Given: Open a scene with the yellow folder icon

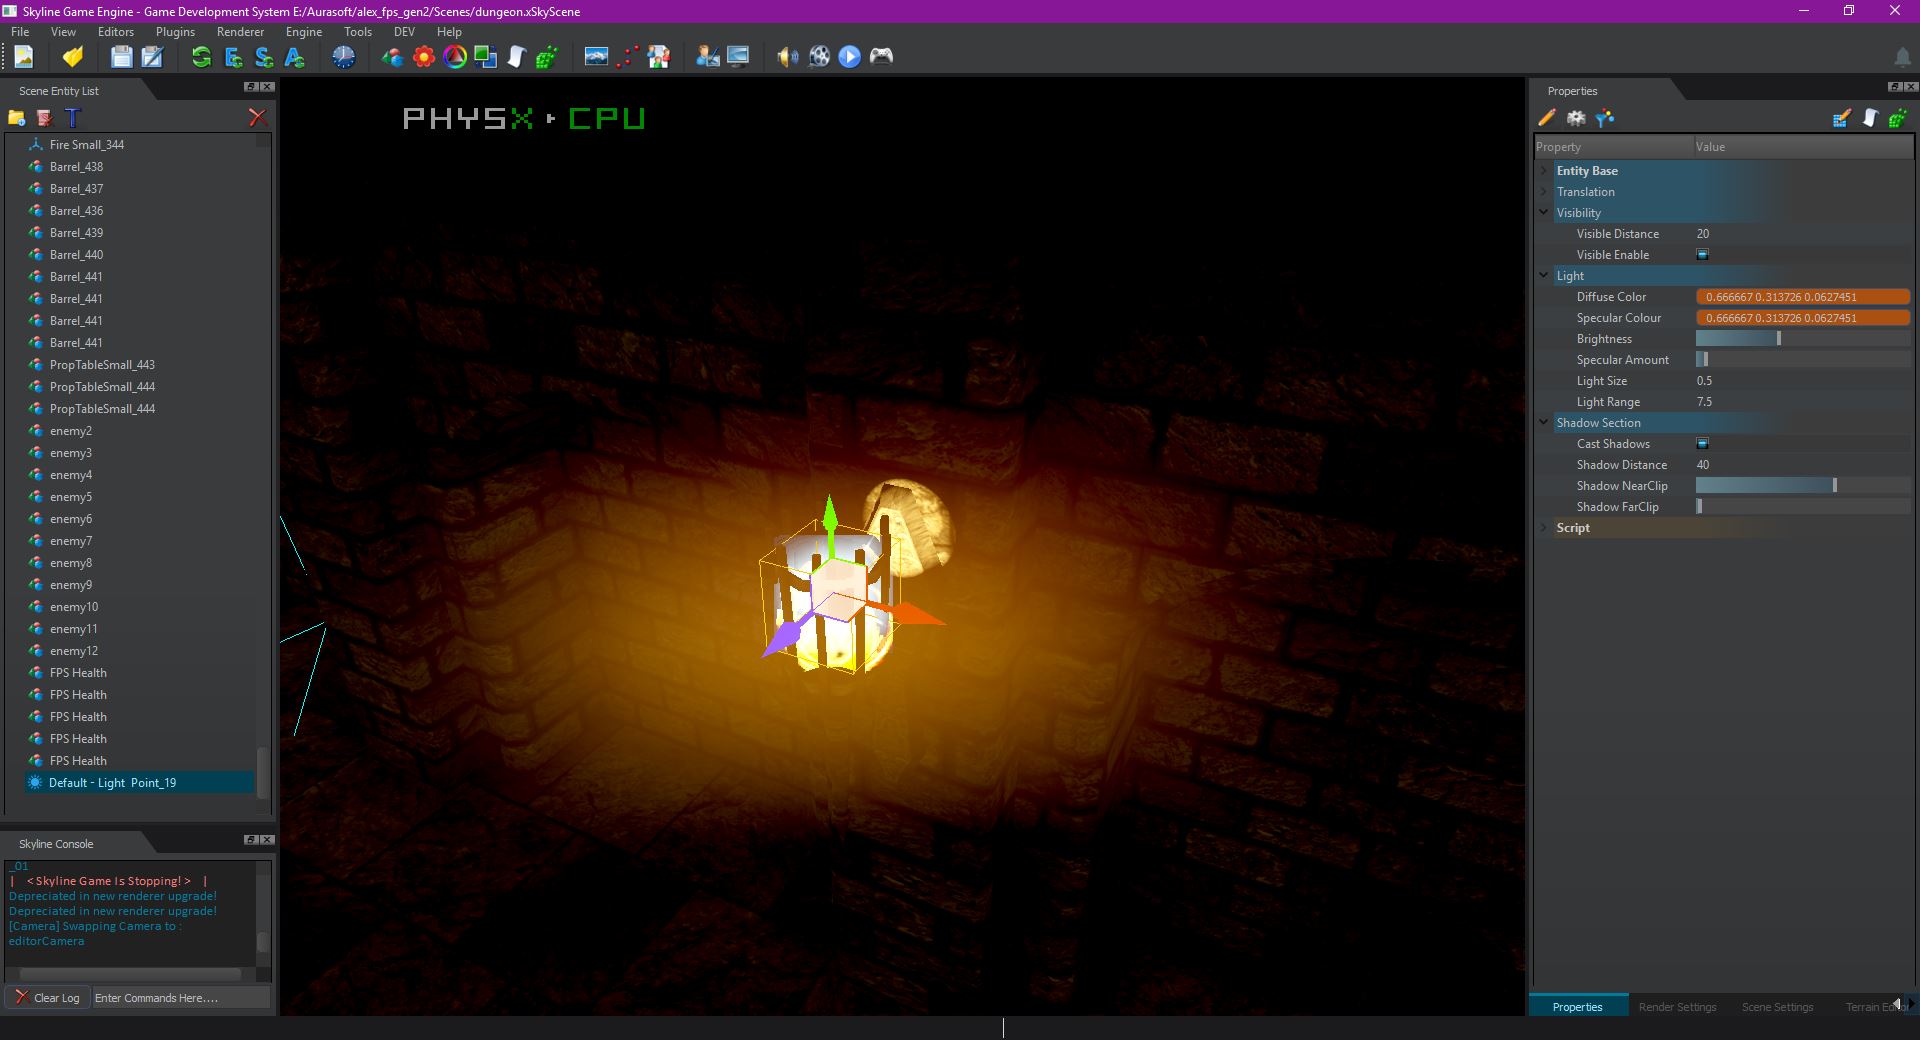Looking at the screenshot, I should 72,57.
